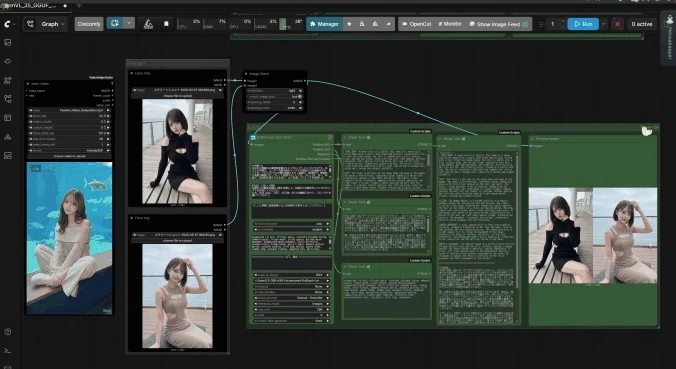
Task: Collapse the upper Face img node
Action: (132, 73)
